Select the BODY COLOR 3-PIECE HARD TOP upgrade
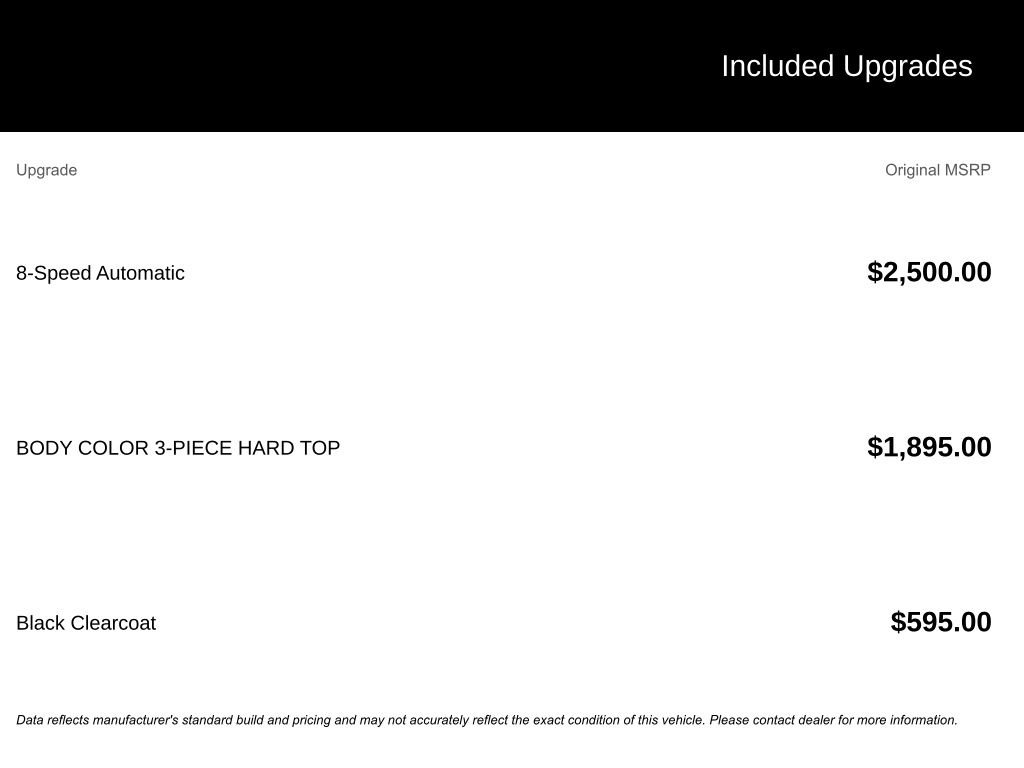This screenshot has width=1024, height=768. pyautogui.click(x=178, y=448)
